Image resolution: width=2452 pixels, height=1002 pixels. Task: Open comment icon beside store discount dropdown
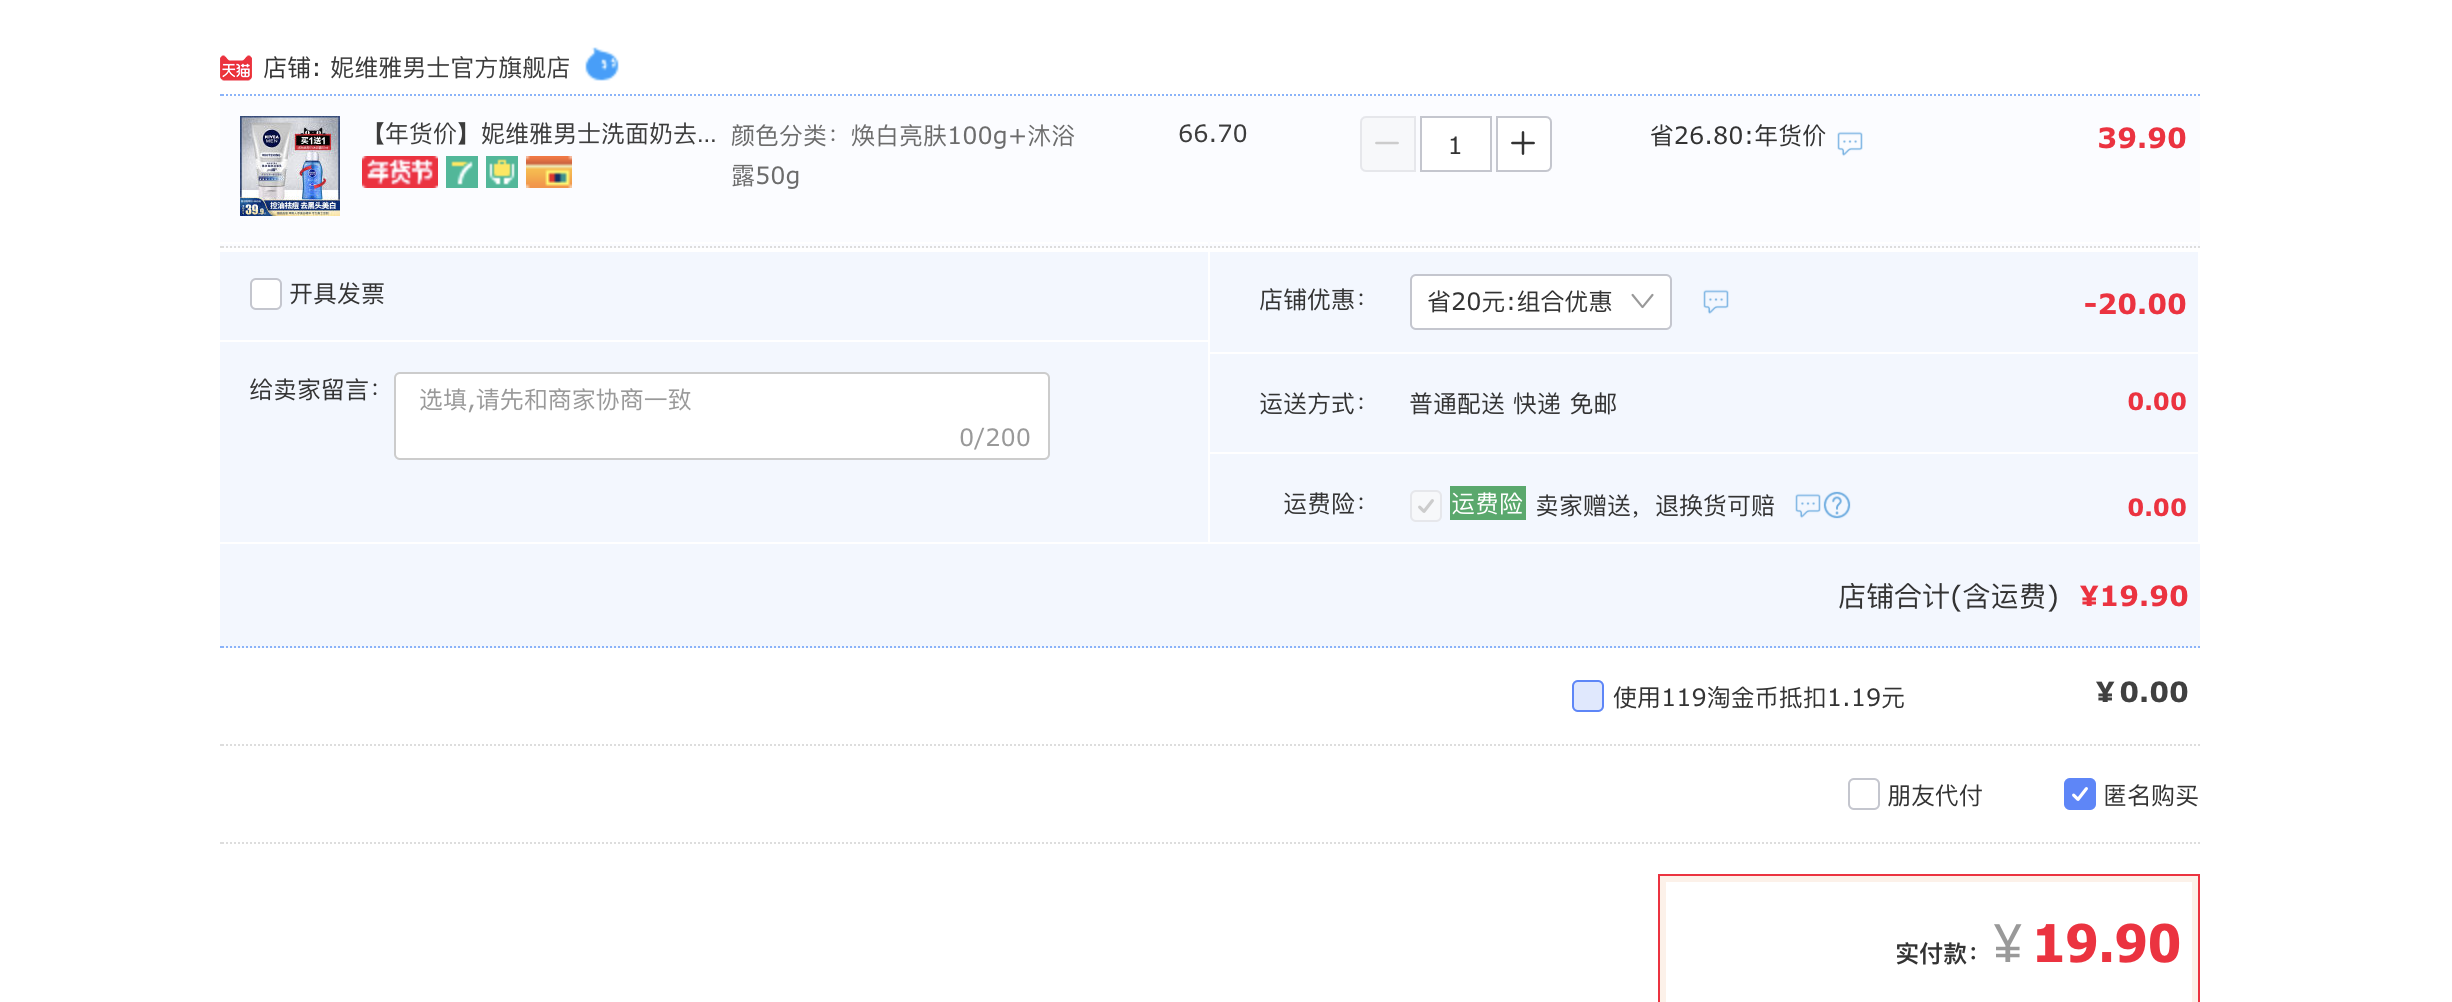point(1716,301)
